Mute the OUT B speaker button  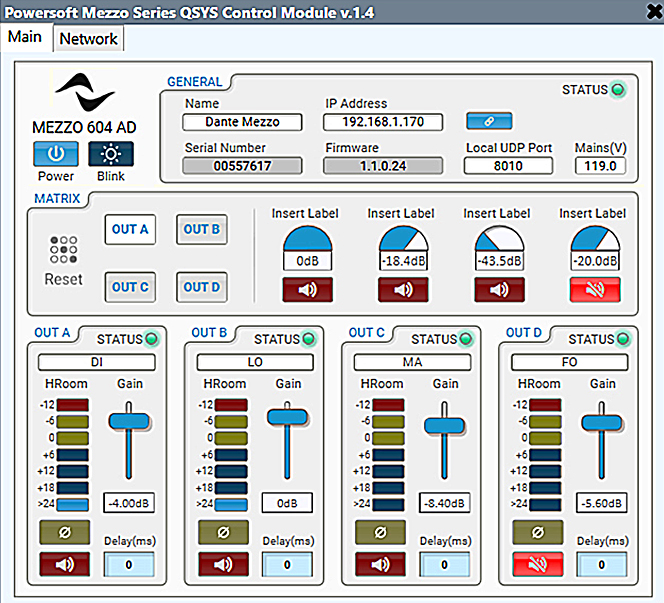click(223, 564)
